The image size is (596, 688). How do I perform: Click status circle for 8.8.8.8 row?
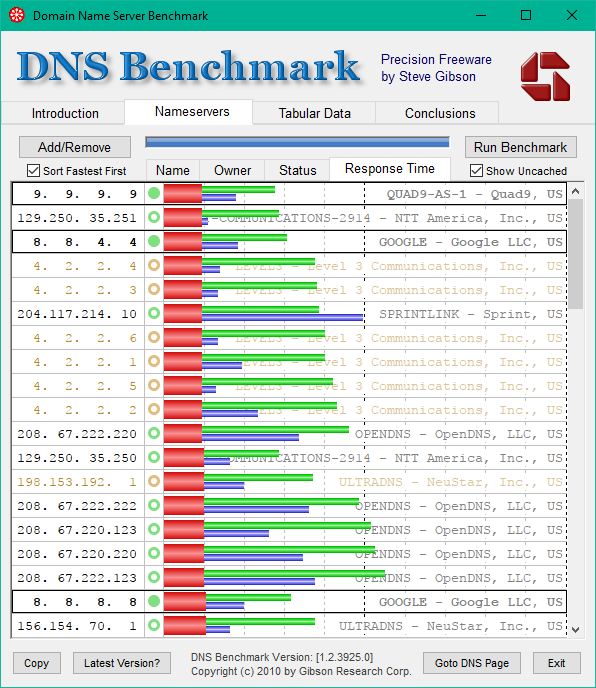coord(154,601)
